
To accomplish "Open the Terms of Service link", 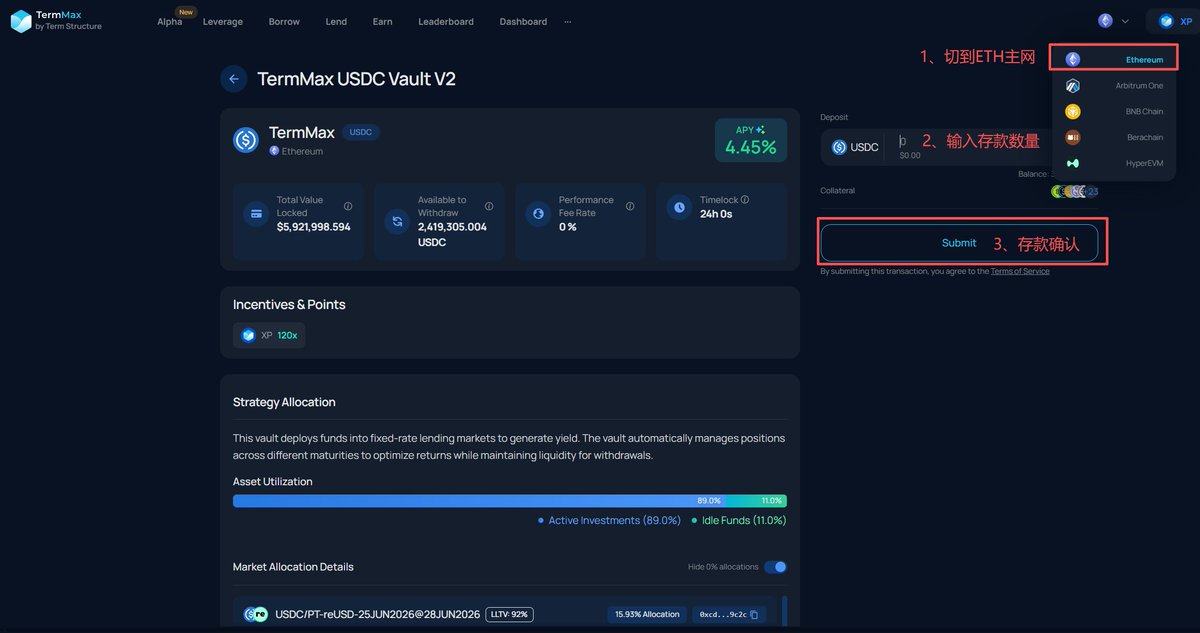I will (x=1020, y=271).
